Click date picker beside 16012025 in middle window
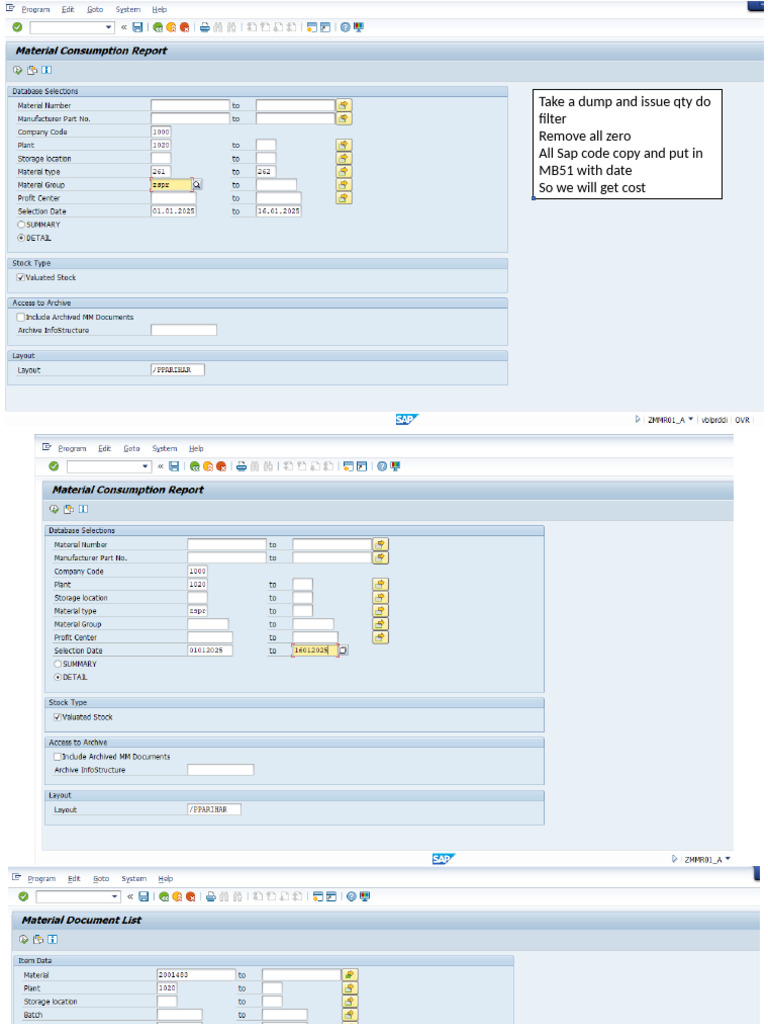This screenshot has height=1024, width=768. (x=344, y=650)
